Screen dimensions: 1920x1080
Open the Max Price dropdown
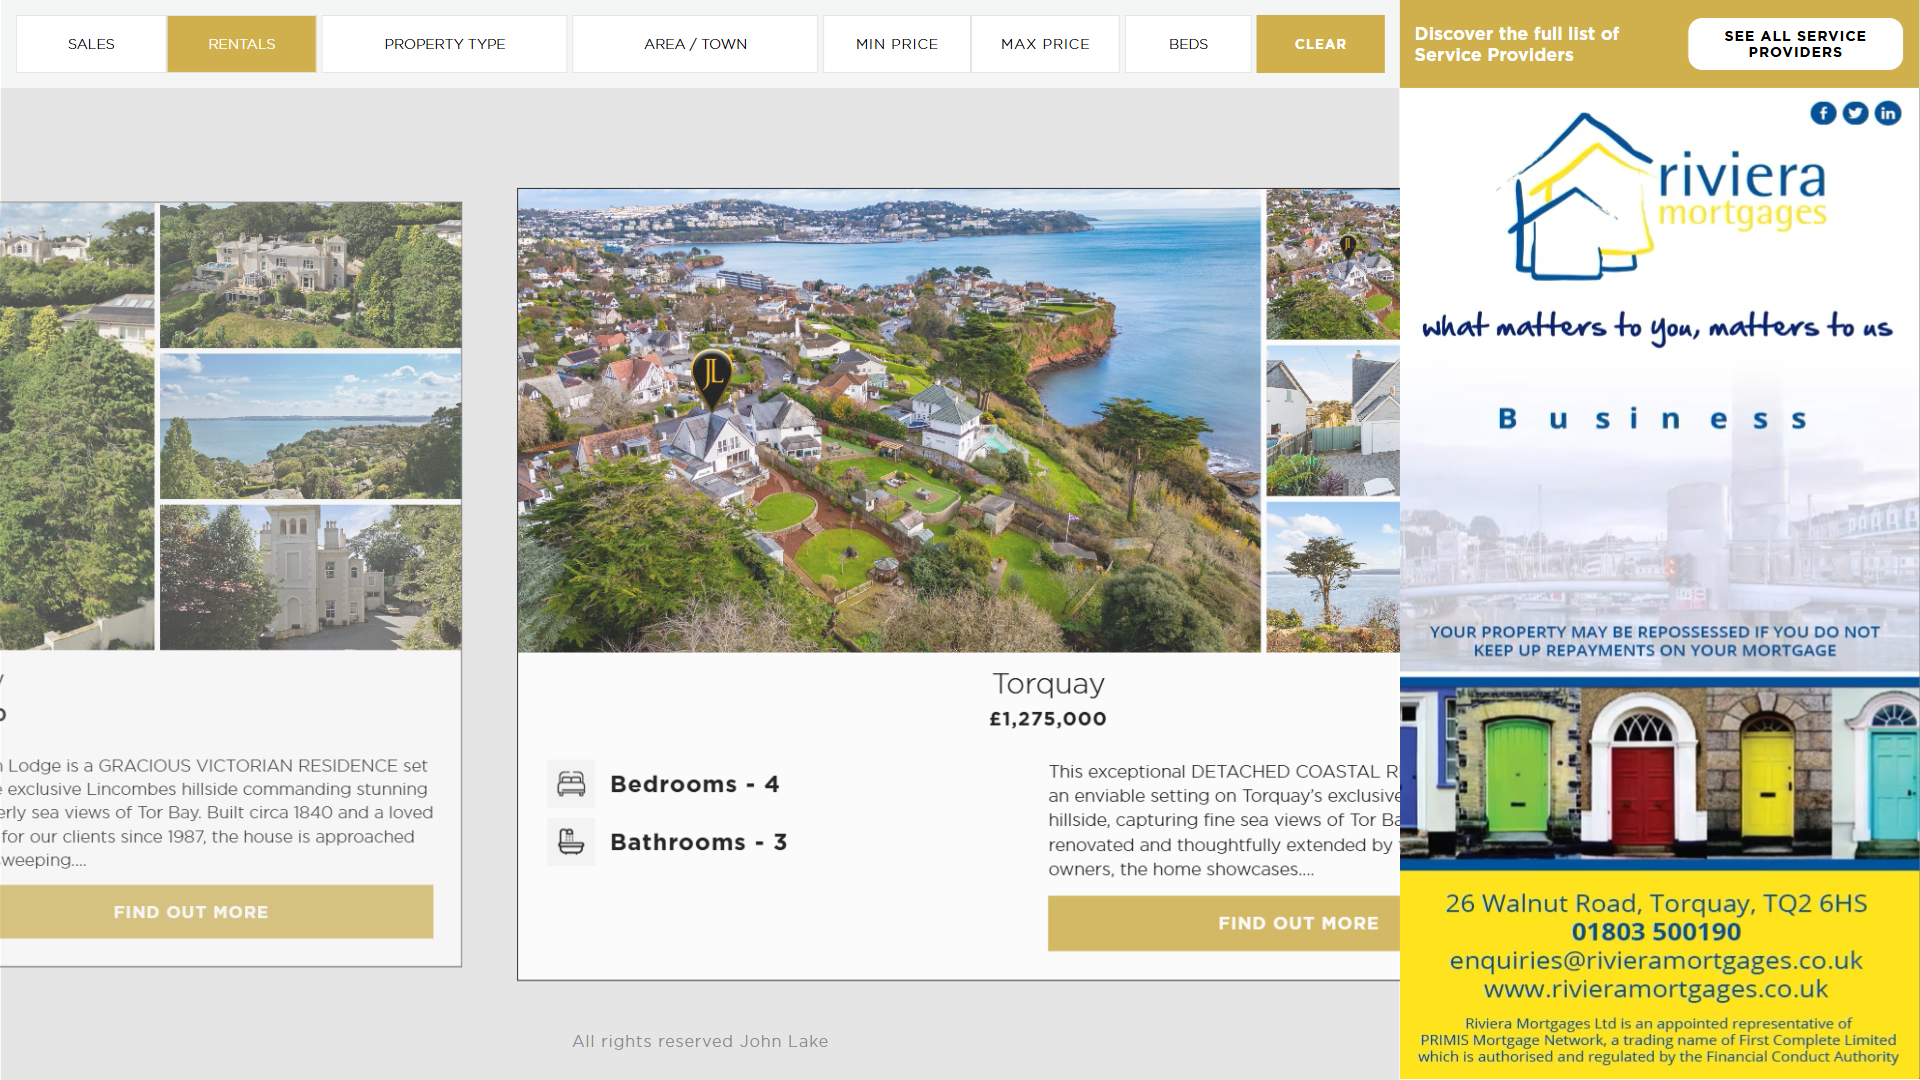click(x=1045, y=44)
